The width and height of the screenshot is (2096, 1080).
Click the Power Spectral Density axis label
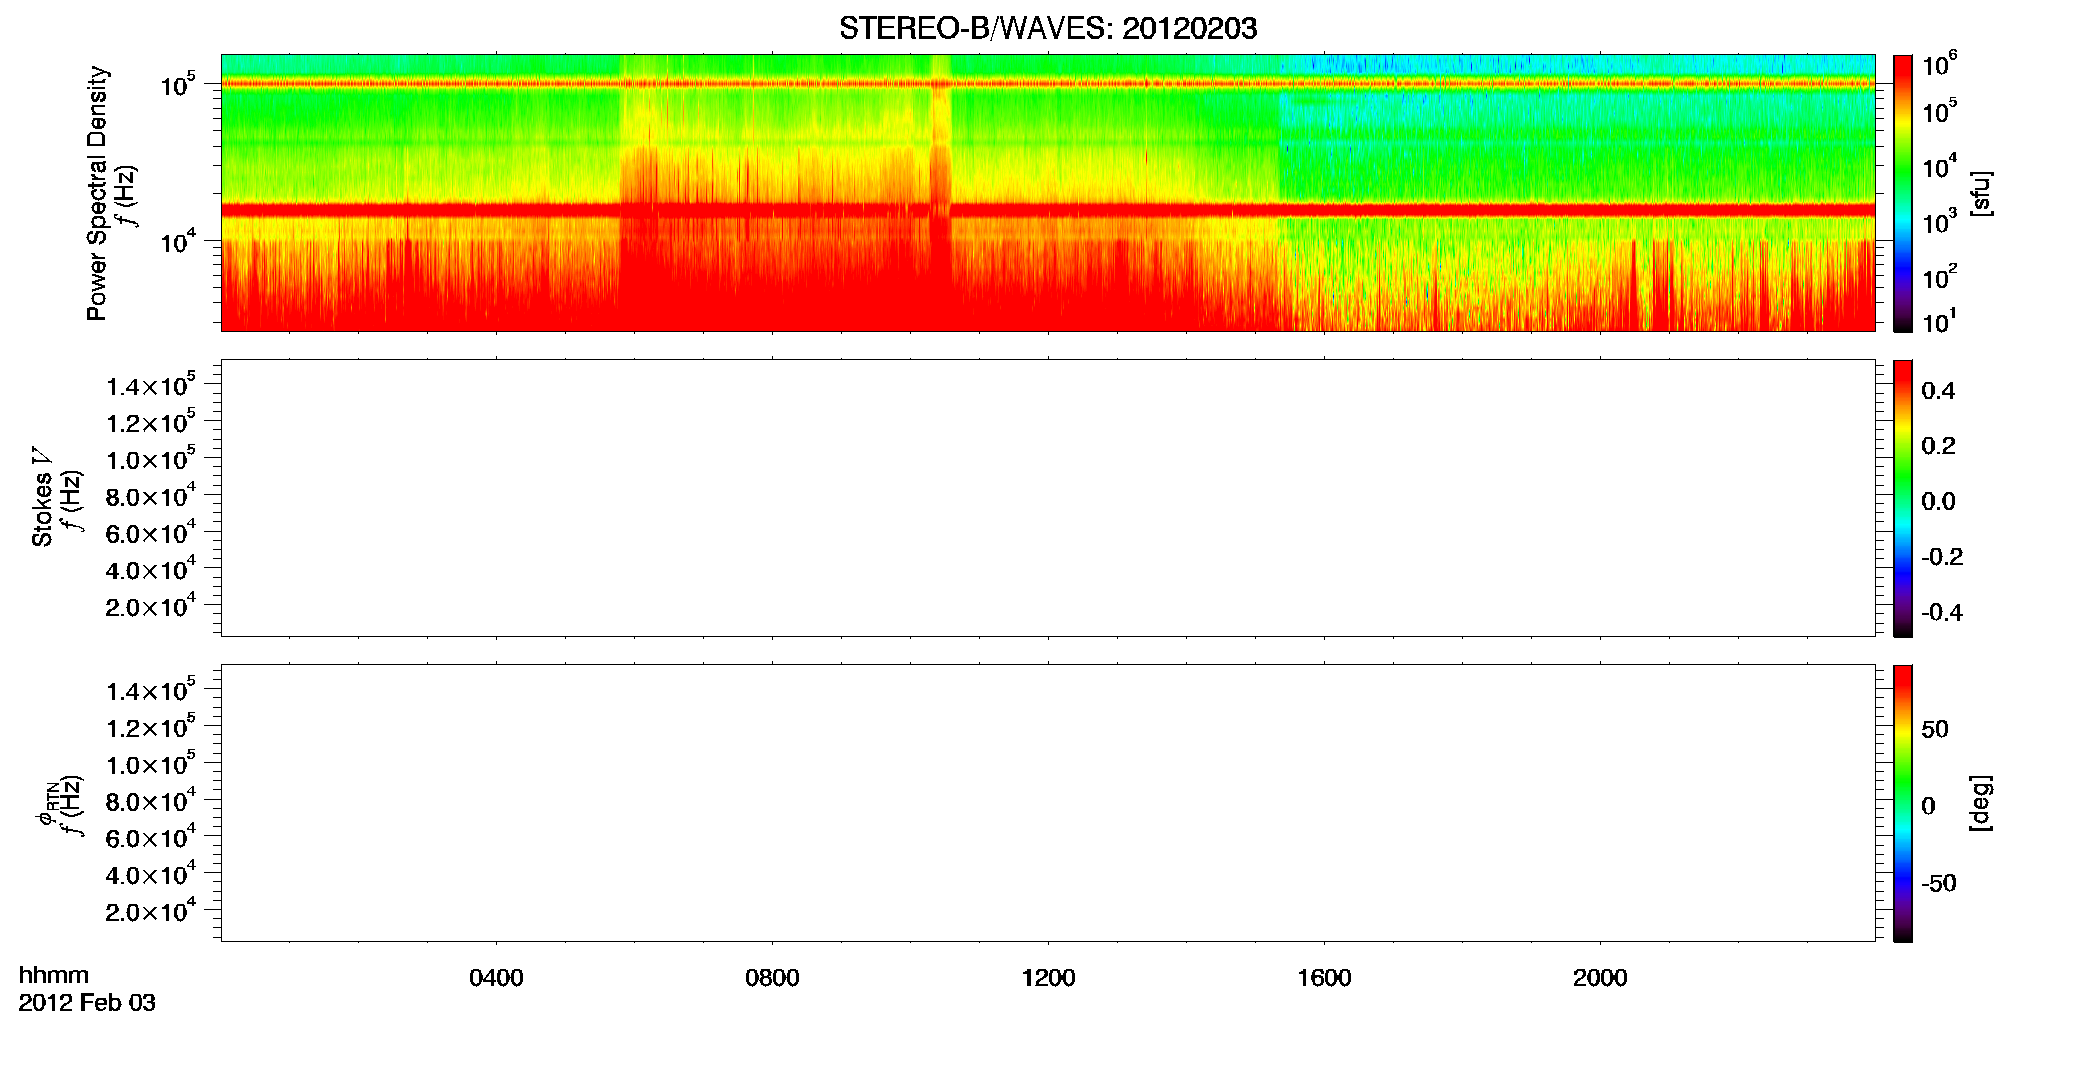(96, 193)
